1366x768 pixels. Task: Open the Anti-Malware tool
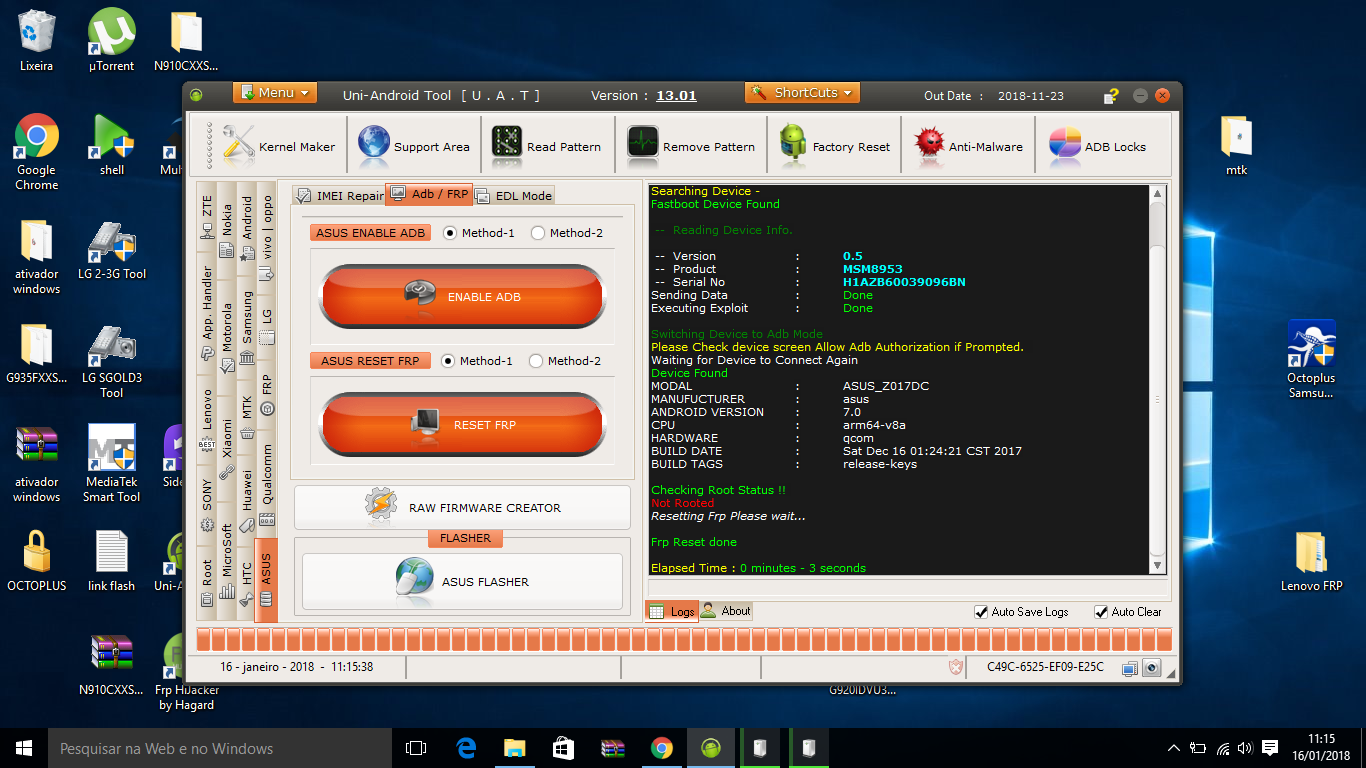(968, 146)
